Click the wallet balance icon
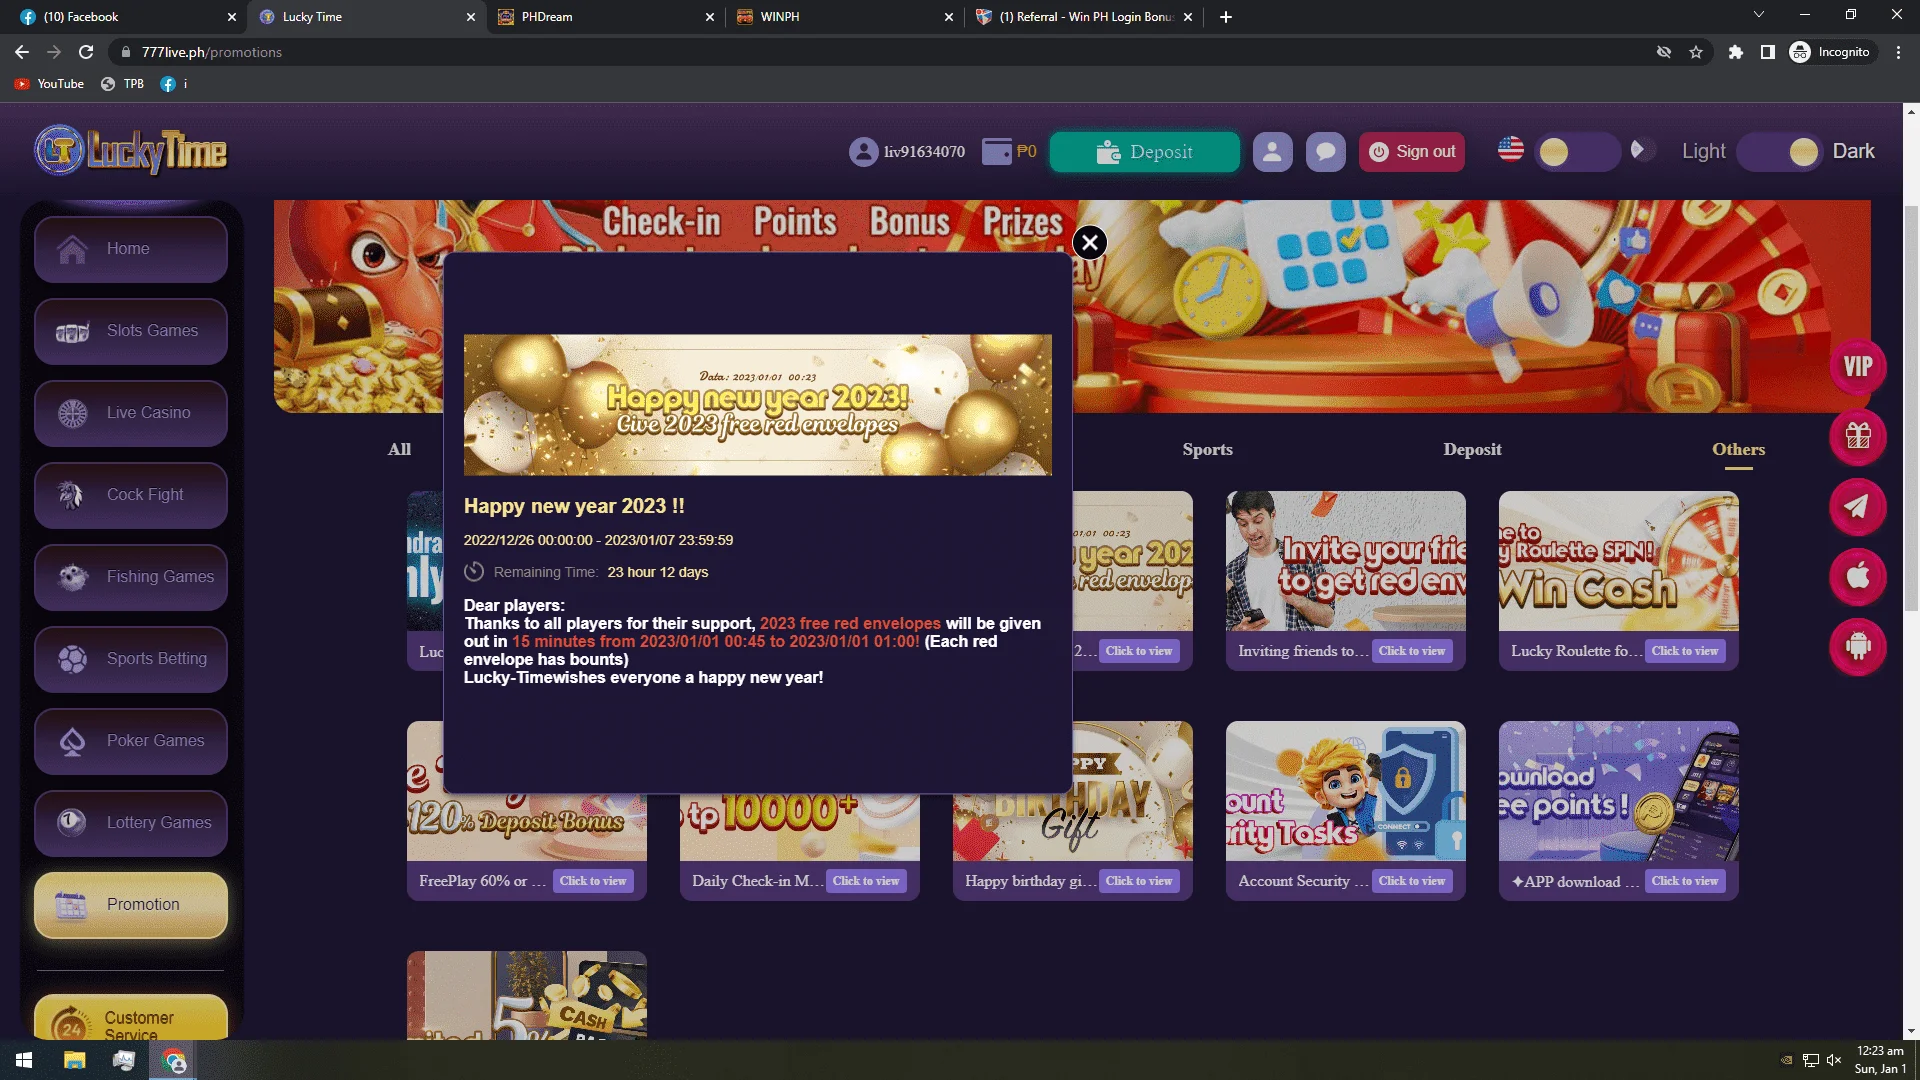This screenshot has width=1920, height=1080. coord(997,152)
